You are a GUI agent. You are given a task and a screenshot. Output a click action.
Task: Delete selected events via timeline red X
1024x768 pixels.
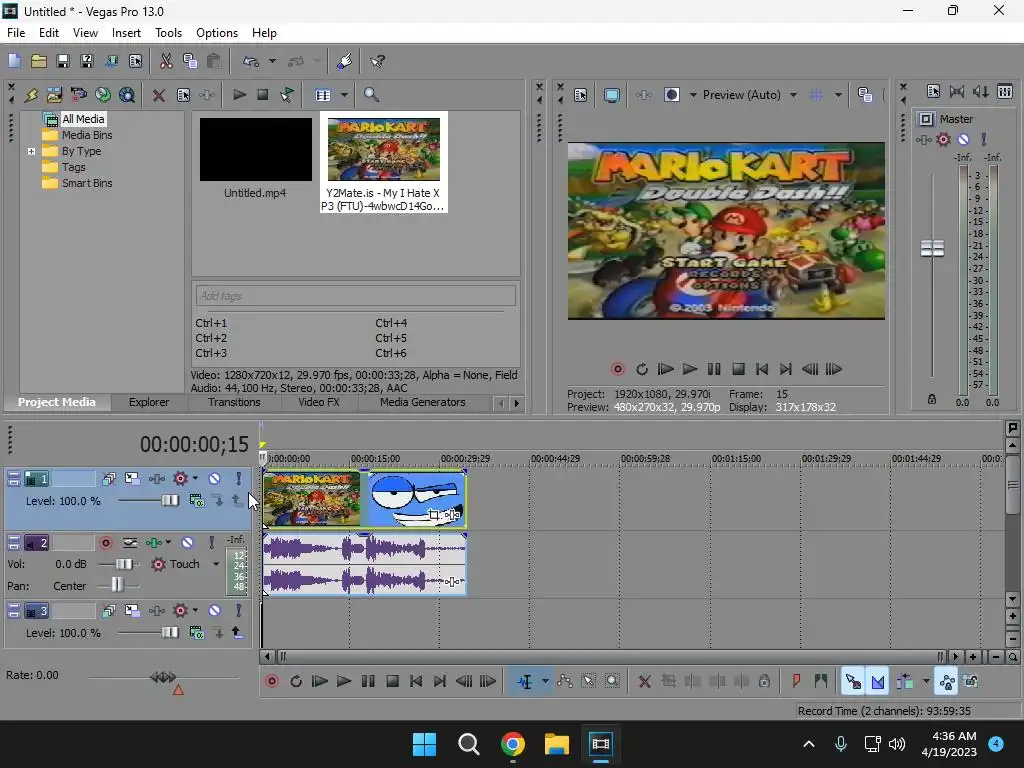[x=644, y=682]
